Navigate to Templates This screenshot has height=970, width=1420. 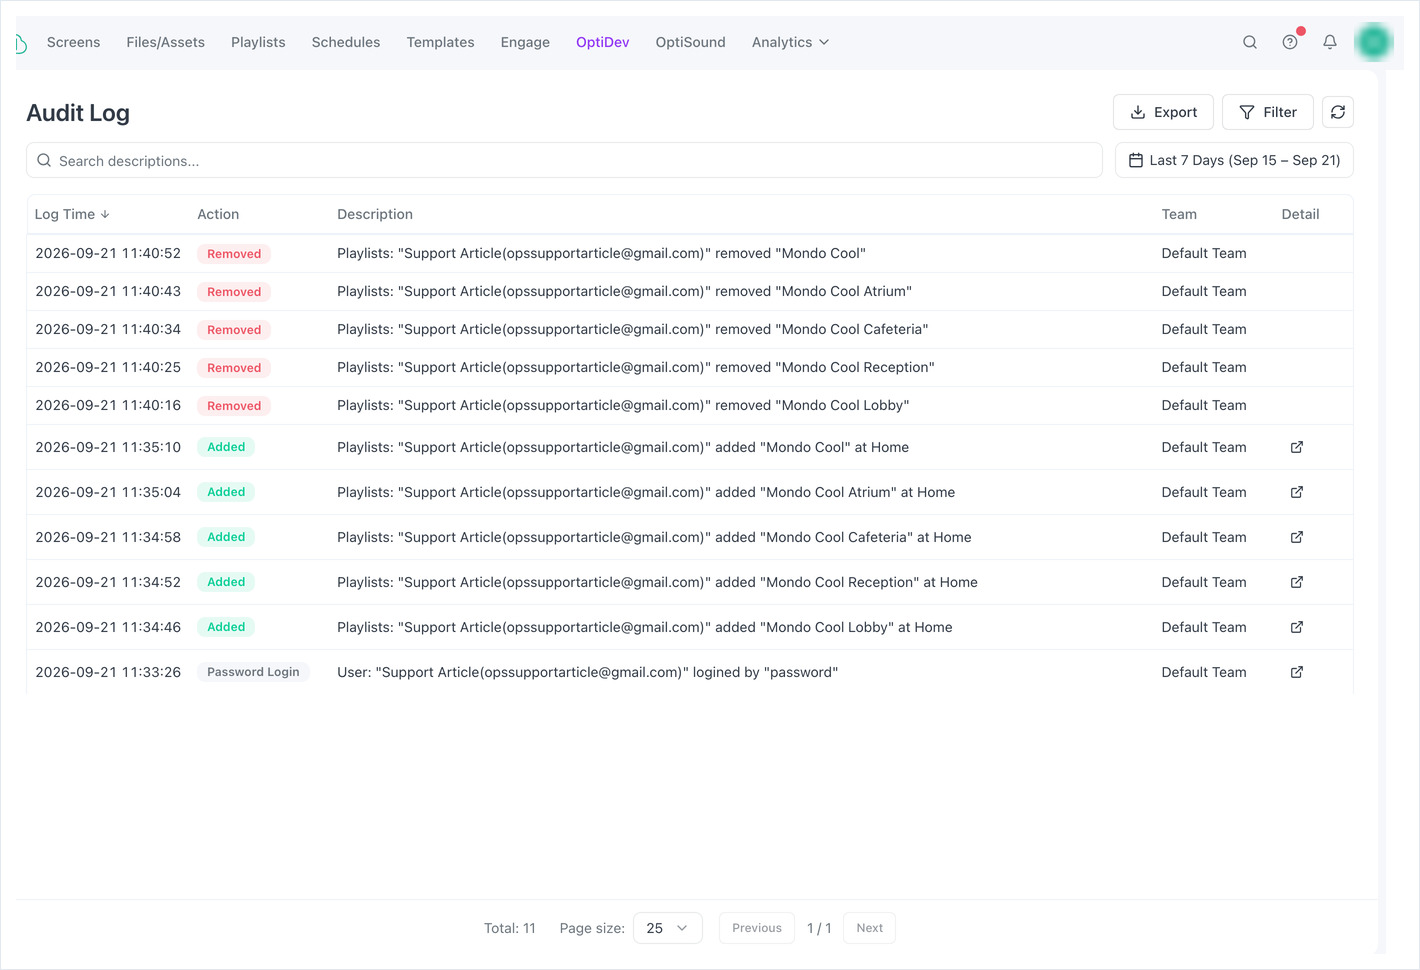point(440,42)
